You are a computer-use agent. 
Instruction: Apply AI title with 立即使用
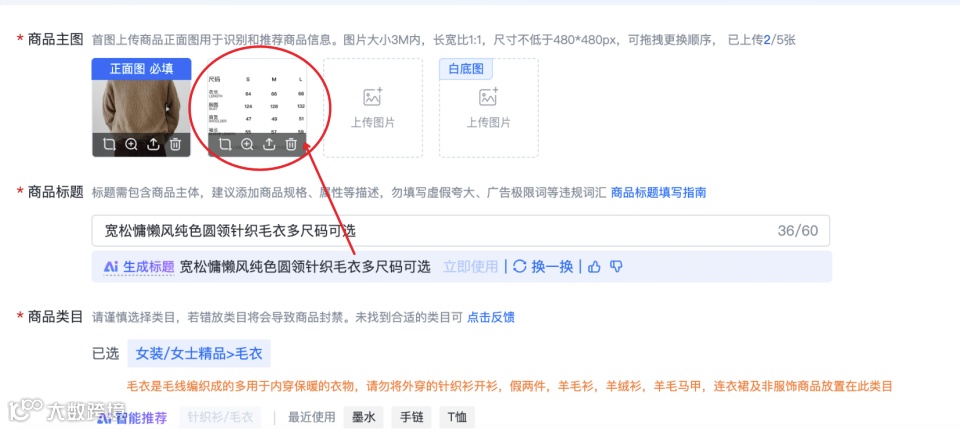(x=471, y=267)
